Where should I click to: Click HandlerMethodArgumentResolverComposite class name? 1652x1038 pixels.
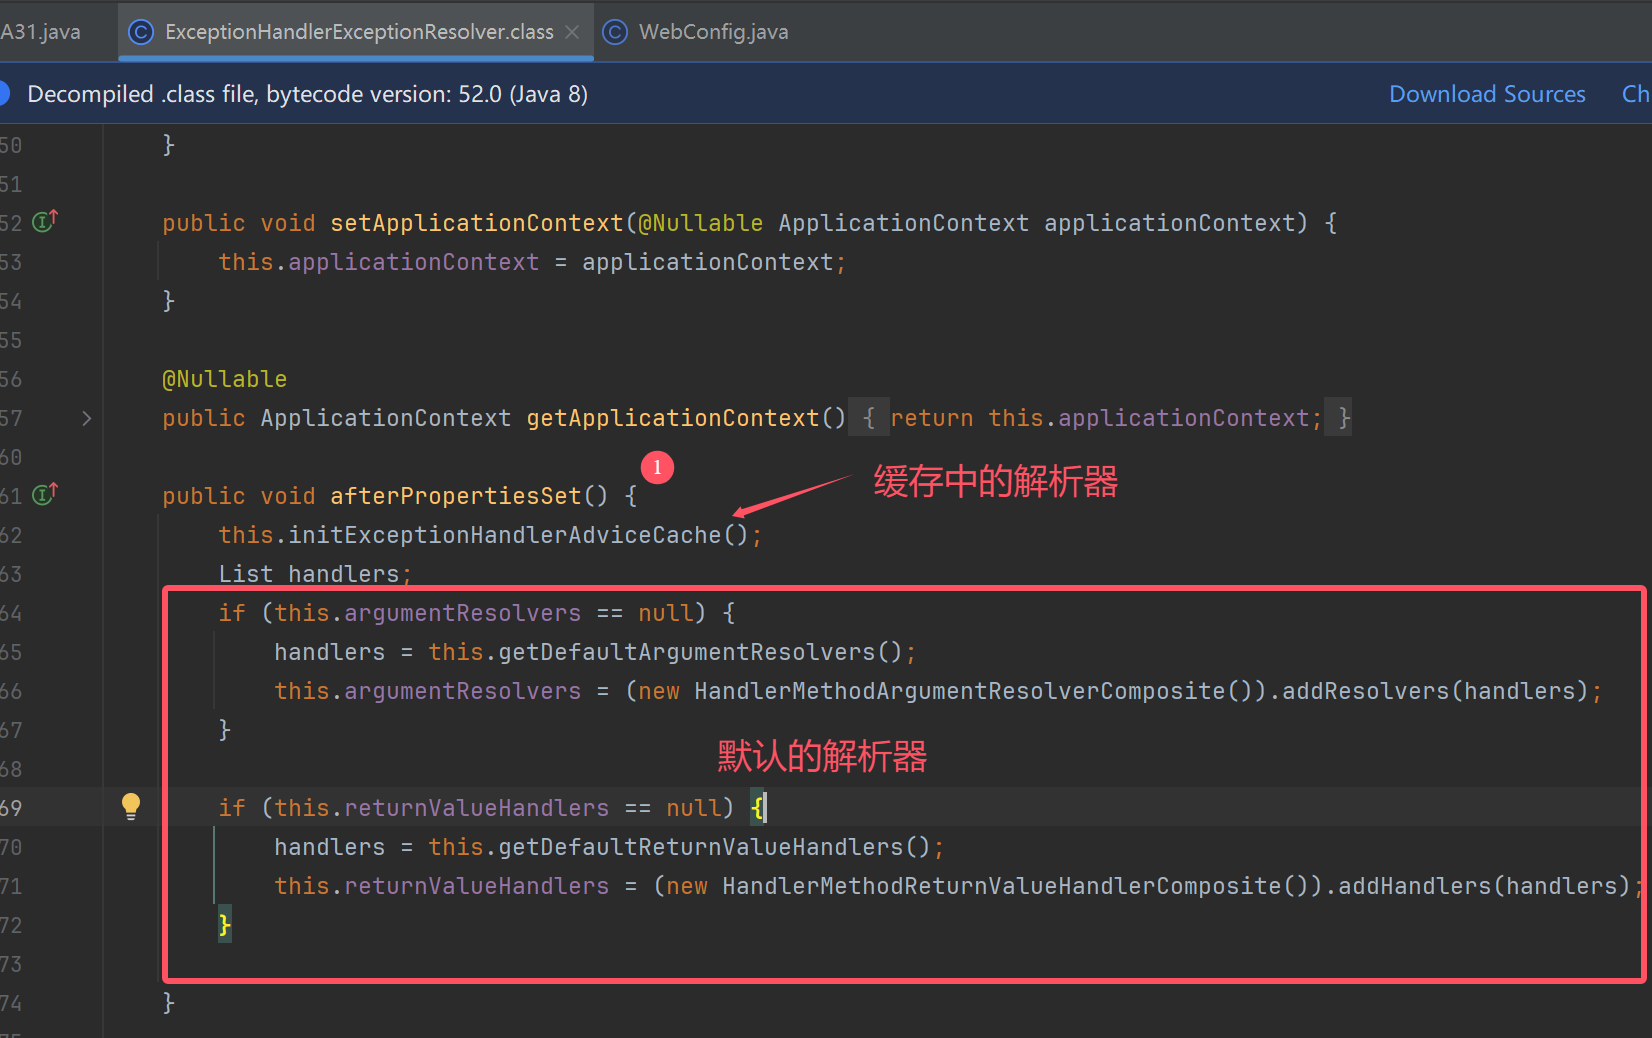pos(960,691)
